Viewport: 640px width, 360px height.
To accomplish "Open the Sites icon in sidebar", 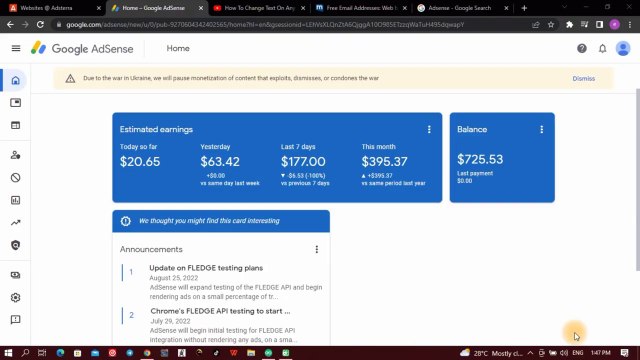I will click(x=16, y=125).
